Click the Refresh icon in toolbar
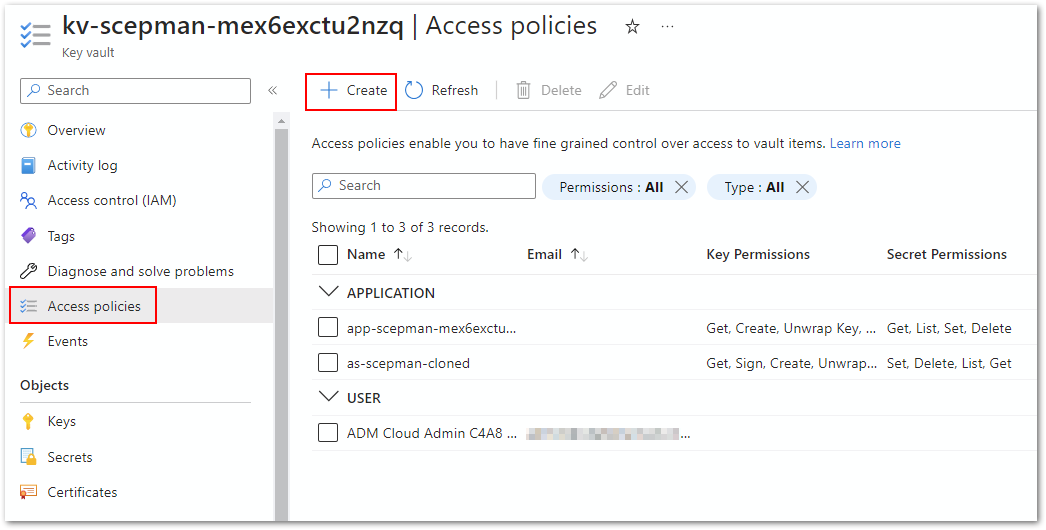Screen dimensions: 1046x530 pyautogui.click(x=415, y=91)
